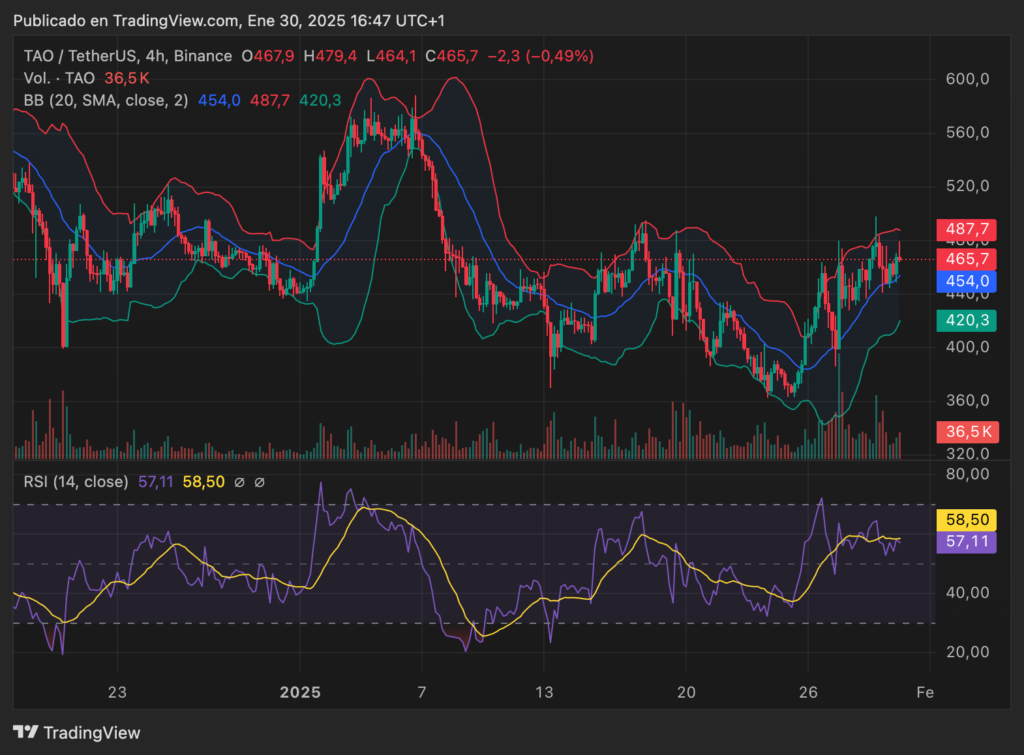Open the RSI (14, close) indicator legend
Viewport: 1024px width, 755px height.
pos(76,482)
